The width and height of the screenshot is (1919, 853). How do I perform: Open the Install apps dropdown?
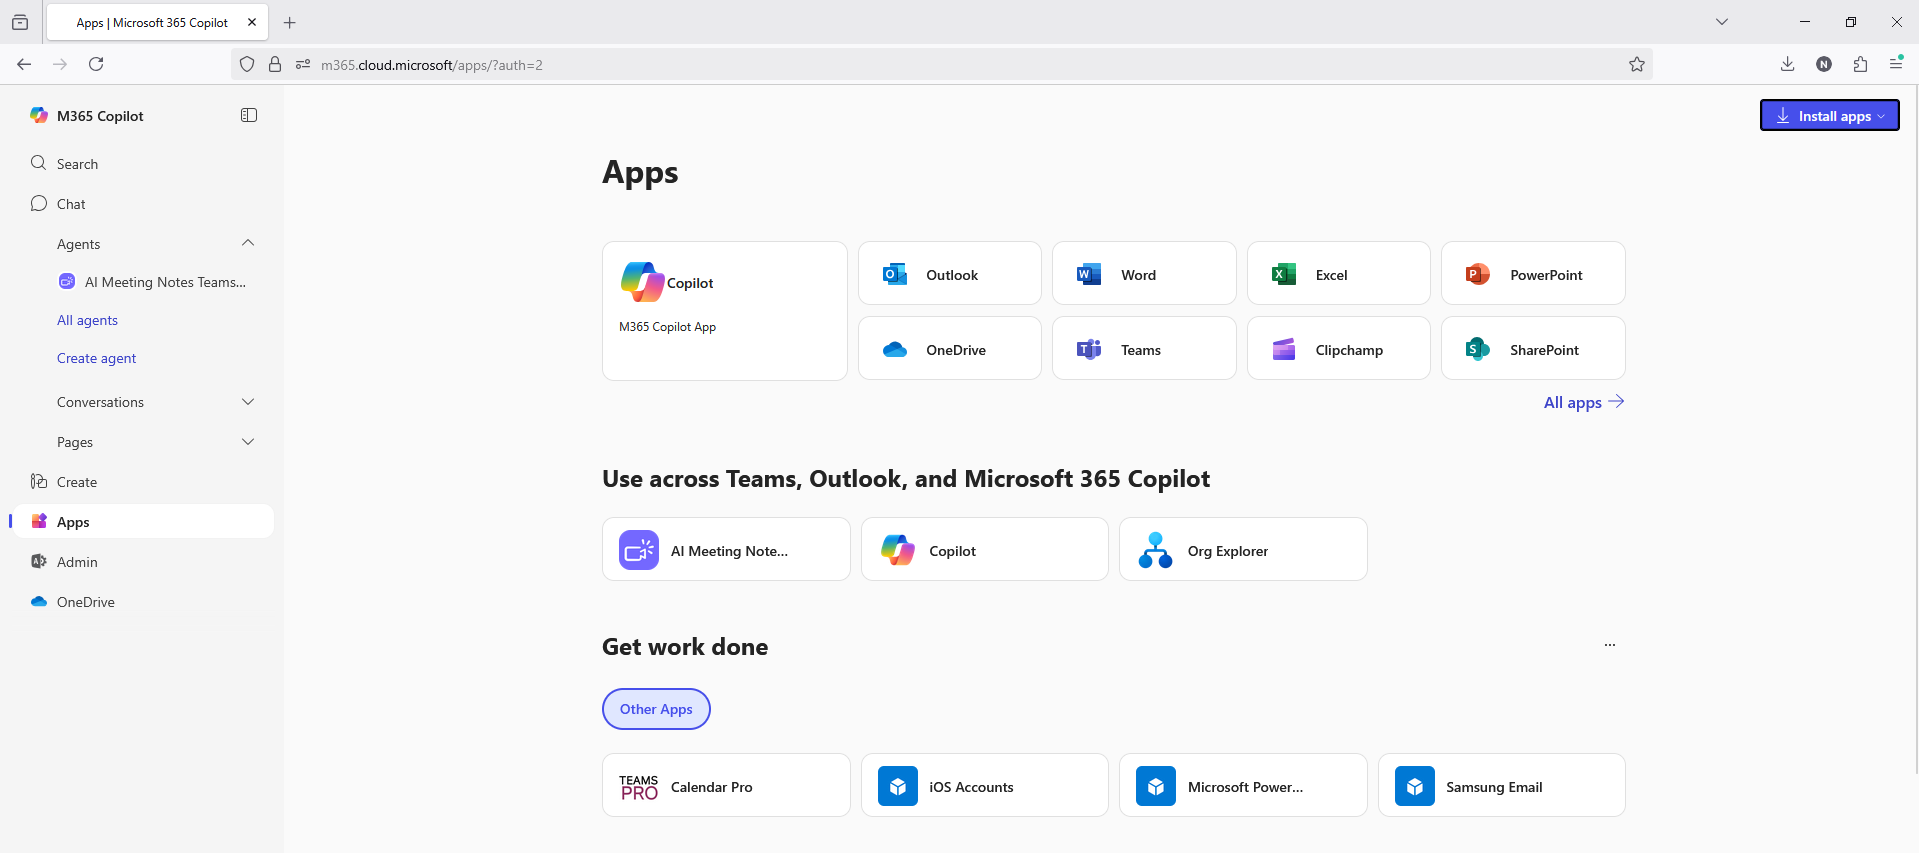click(x=1829, y=115)
